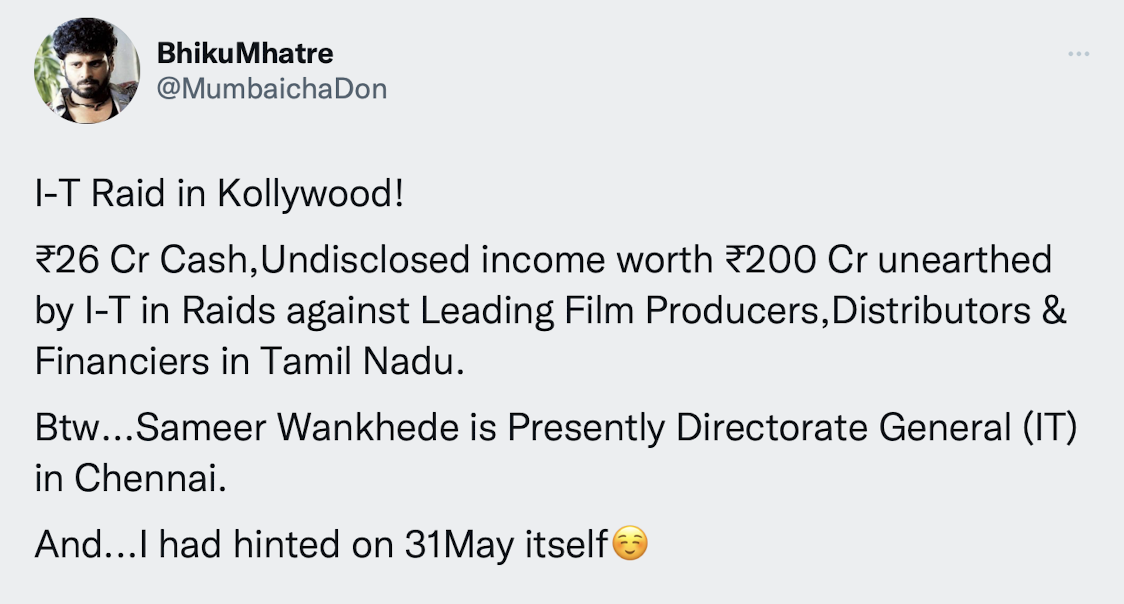The image size is (1124, 604).
Task: Click the 'Btw...' text starting the third paragraph
Action: tap(83, 428)
